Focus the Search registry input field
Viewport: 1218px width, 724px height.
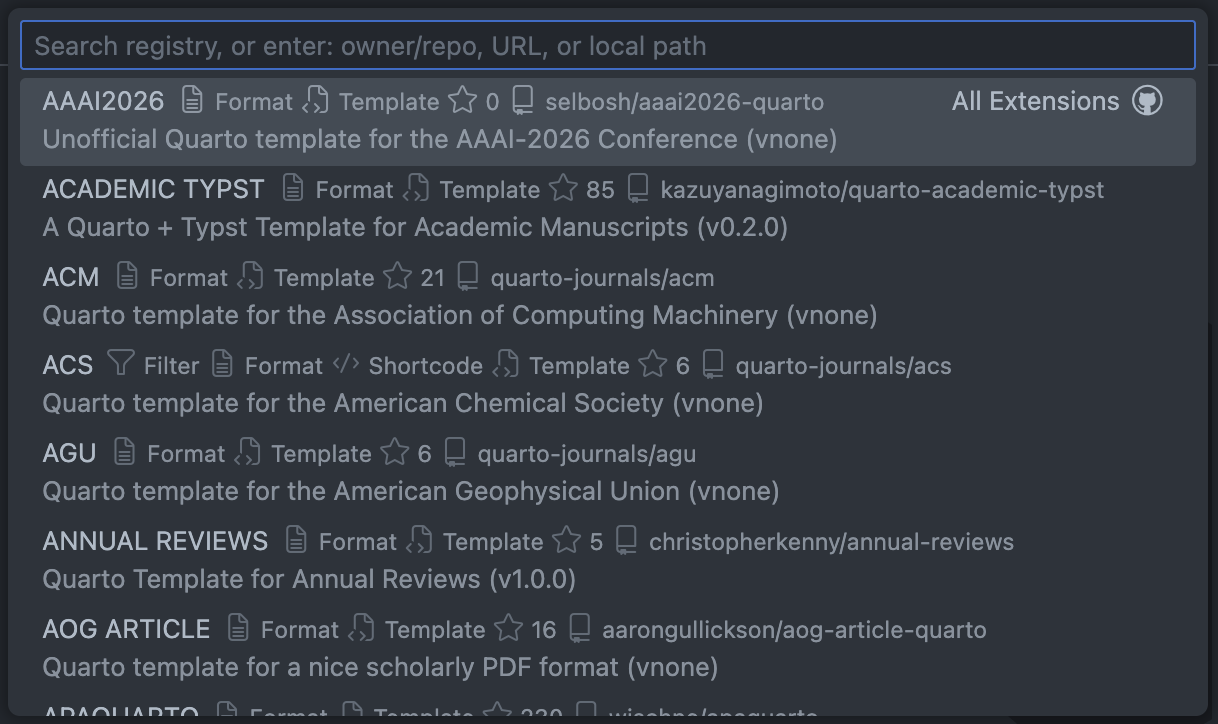[607, 46]
